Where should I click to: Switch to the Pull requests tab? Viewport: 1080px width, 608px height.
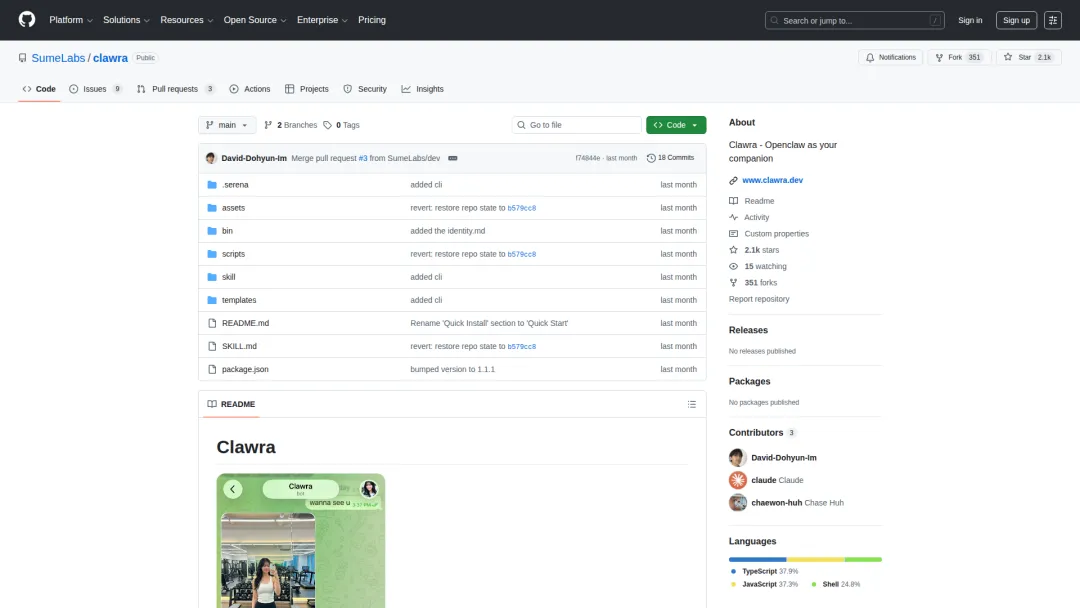(176, 89)
